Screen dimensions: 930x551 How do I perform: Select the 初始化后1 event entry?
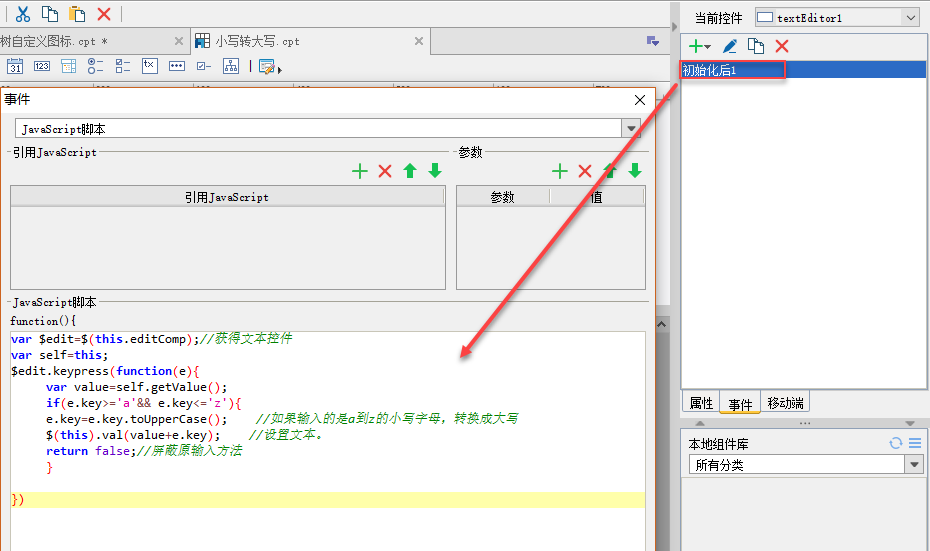tap(803, 70)
